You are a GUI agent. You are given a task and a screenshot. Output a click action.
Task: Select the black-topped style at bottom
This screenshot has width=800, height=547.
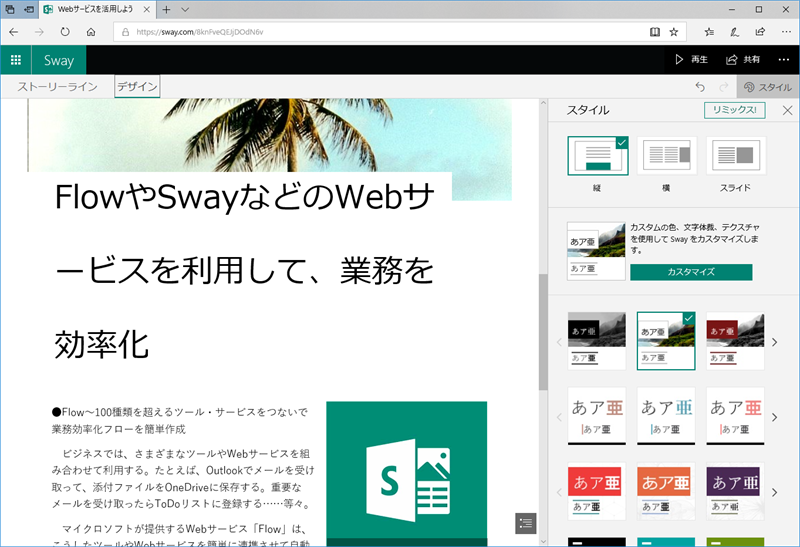(596, 542)
